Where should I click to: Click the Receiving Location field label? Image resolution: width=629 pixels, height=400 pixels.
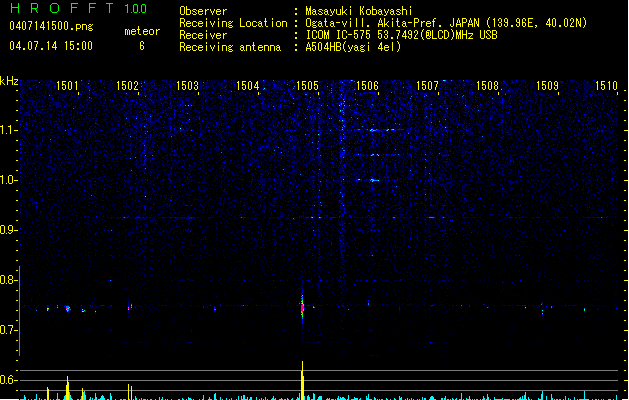click(233, 23)
